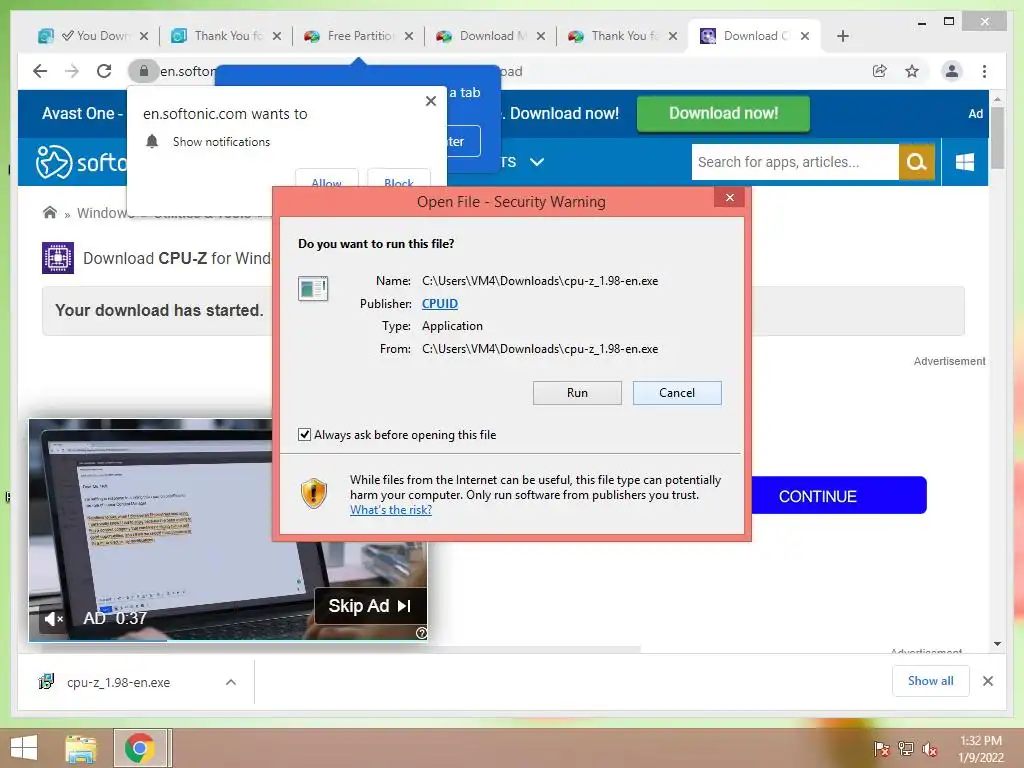Viewport: 1024px width, 768px height.
Task: Uncheck Always ask before opening this file
Action: tap(304, 434)
